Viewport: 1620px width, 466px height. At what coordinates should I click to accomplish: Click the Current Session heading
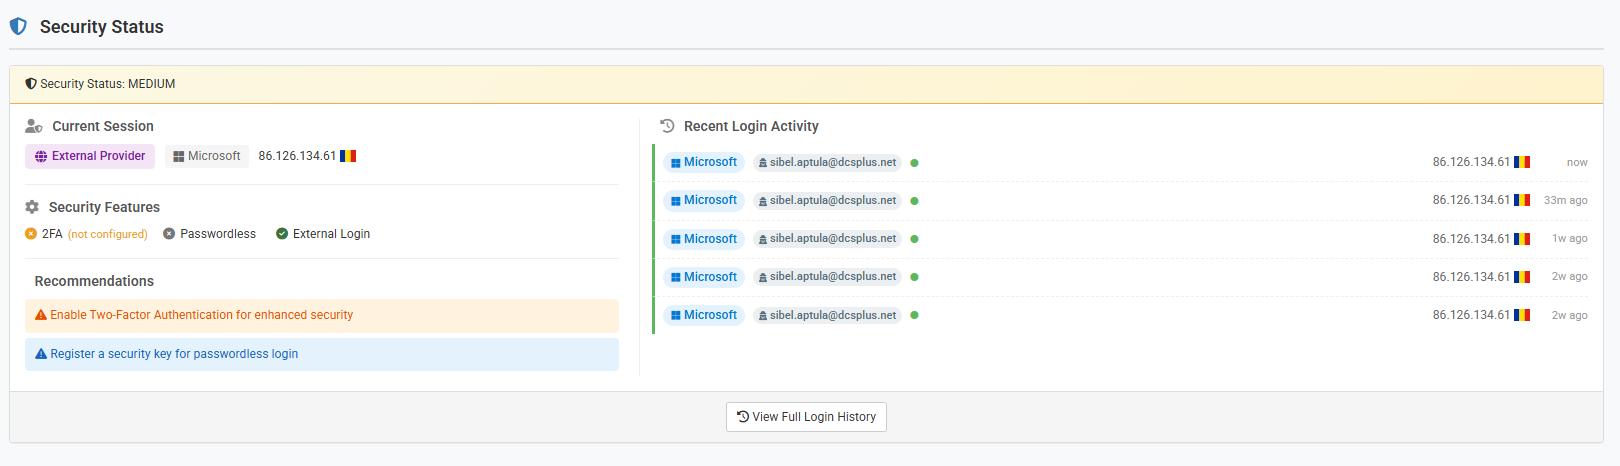103,126
